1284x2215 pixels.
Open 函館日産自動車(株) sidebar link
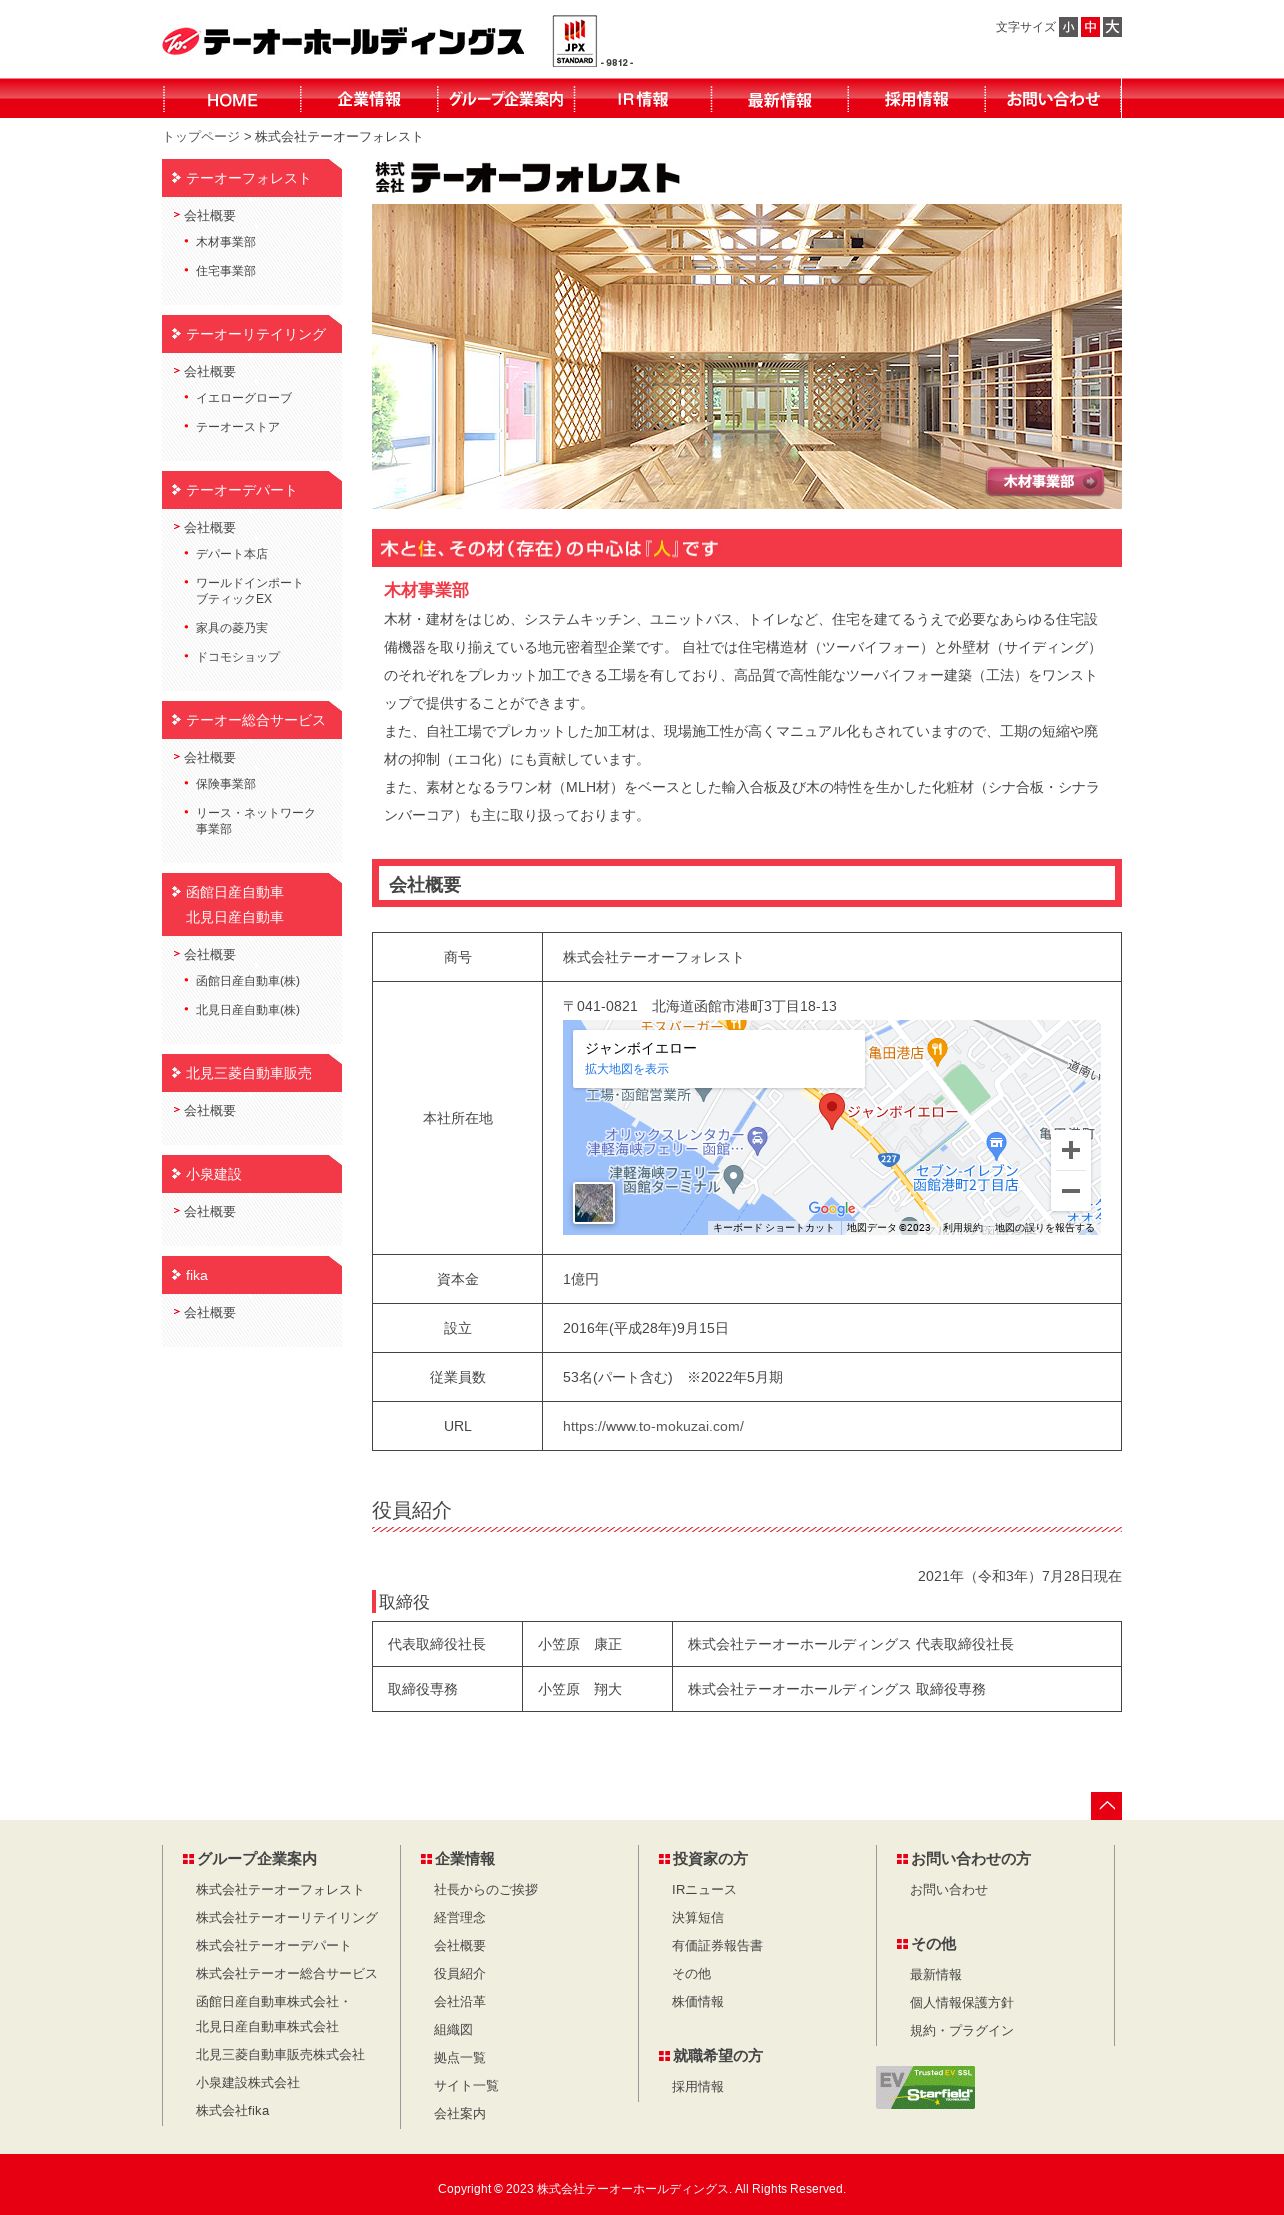point(248,981)
